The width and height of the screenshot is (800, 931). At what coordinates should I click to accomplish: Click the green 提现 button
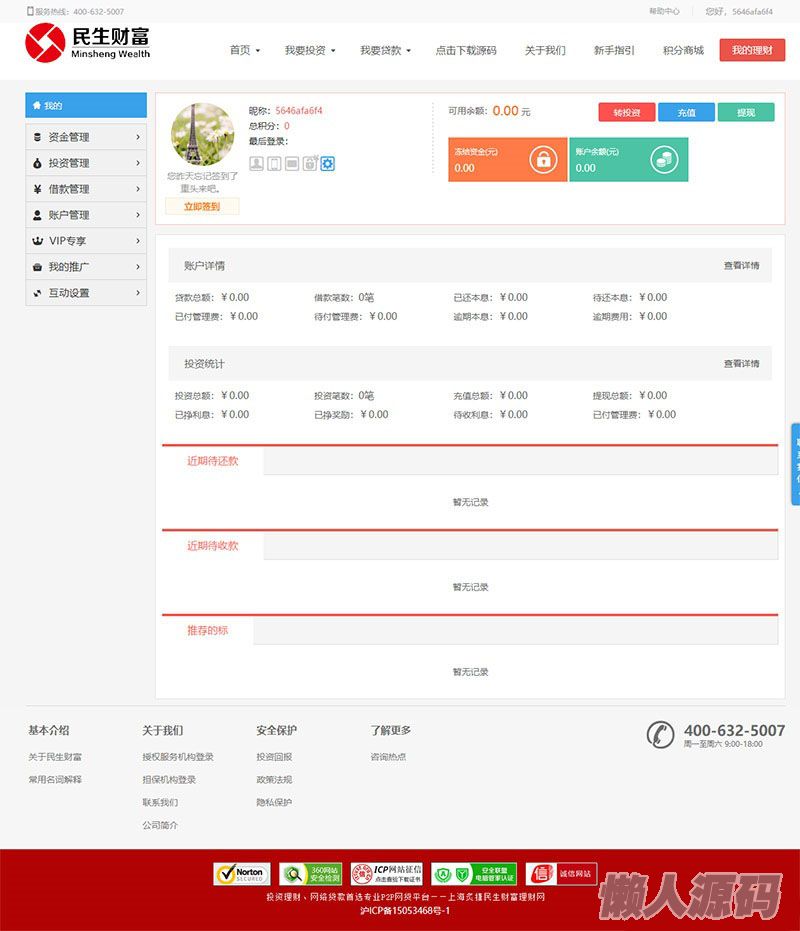tap(746, 112)
